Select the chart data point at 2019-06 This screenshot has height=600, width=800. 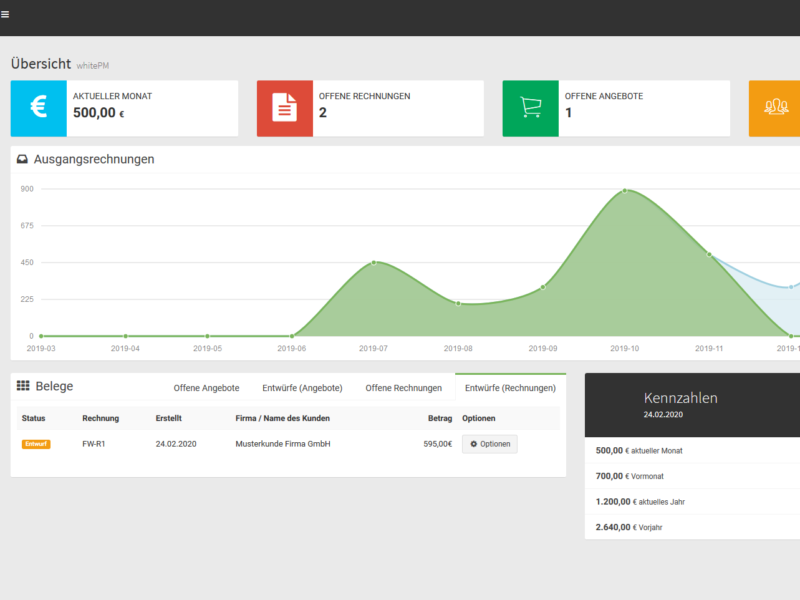point(292,336)
